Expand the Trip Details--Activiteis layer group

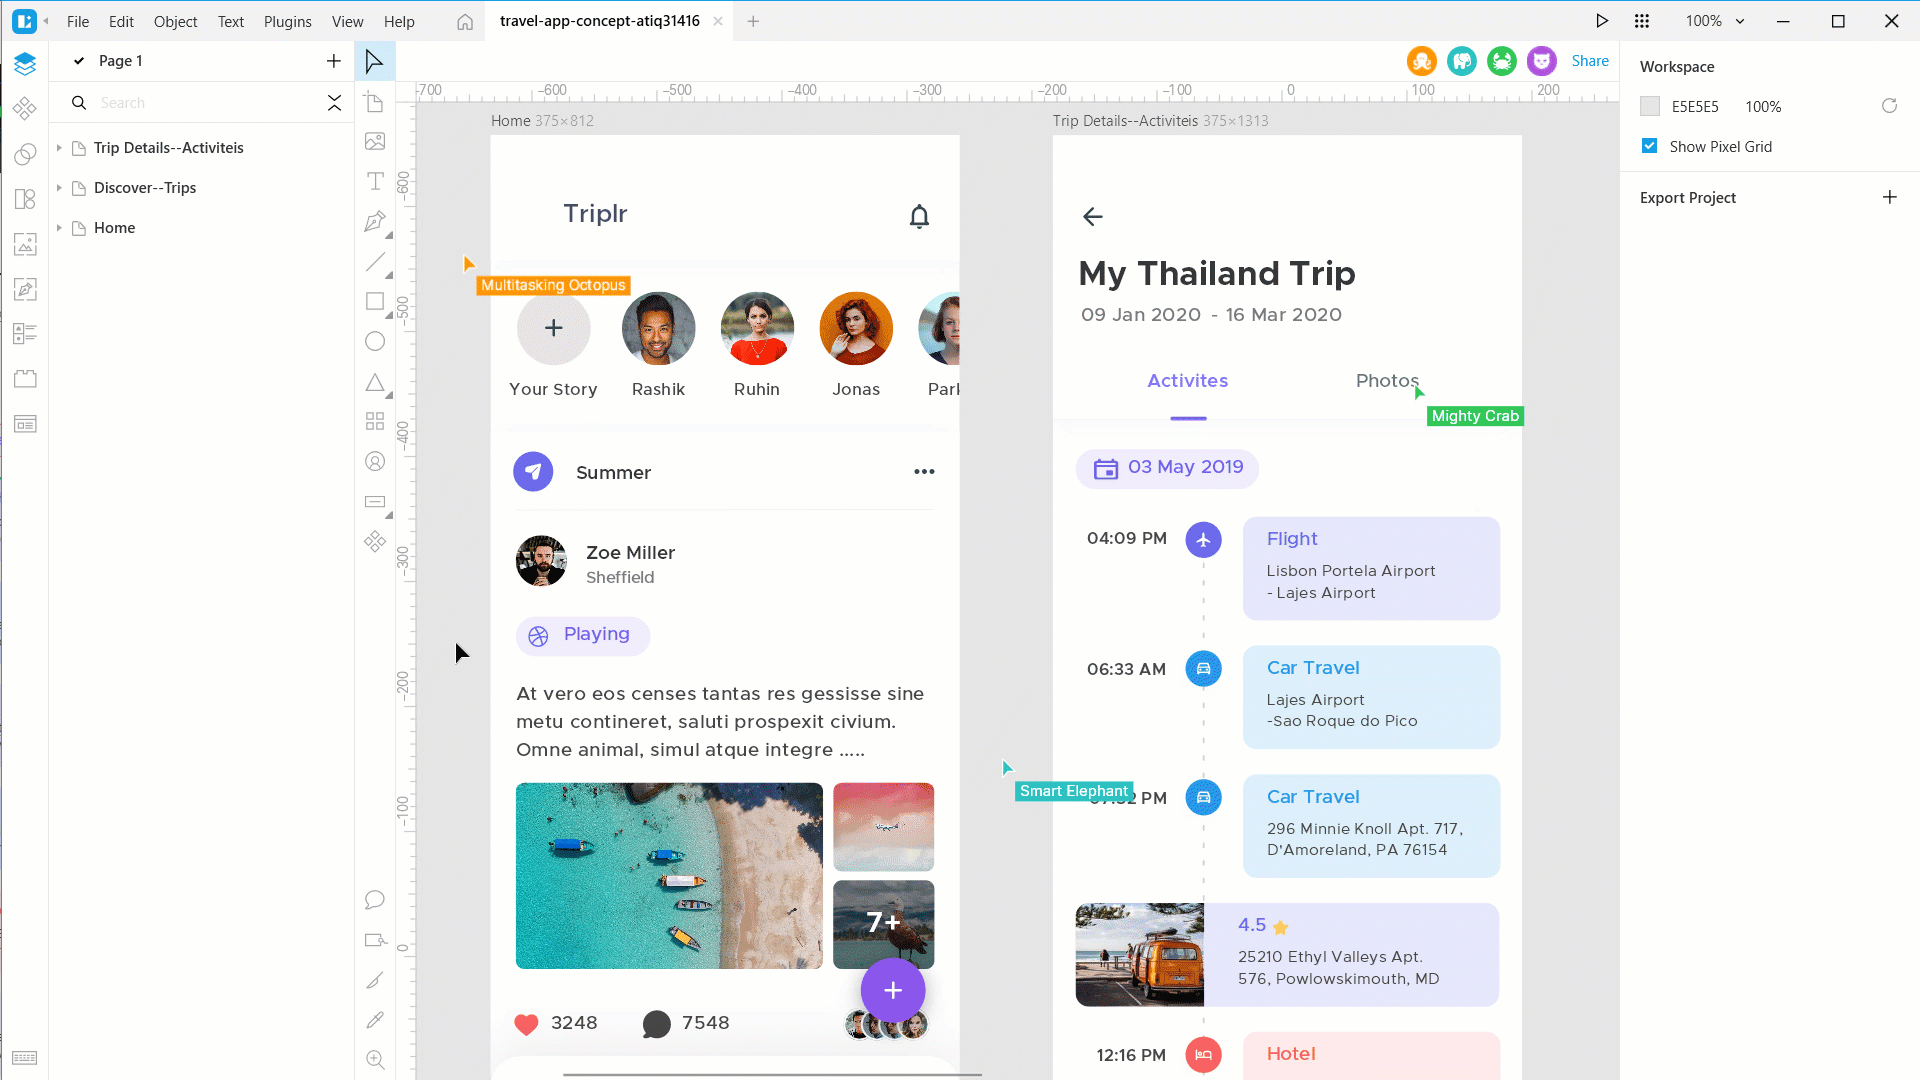click(x=59, y=146)
